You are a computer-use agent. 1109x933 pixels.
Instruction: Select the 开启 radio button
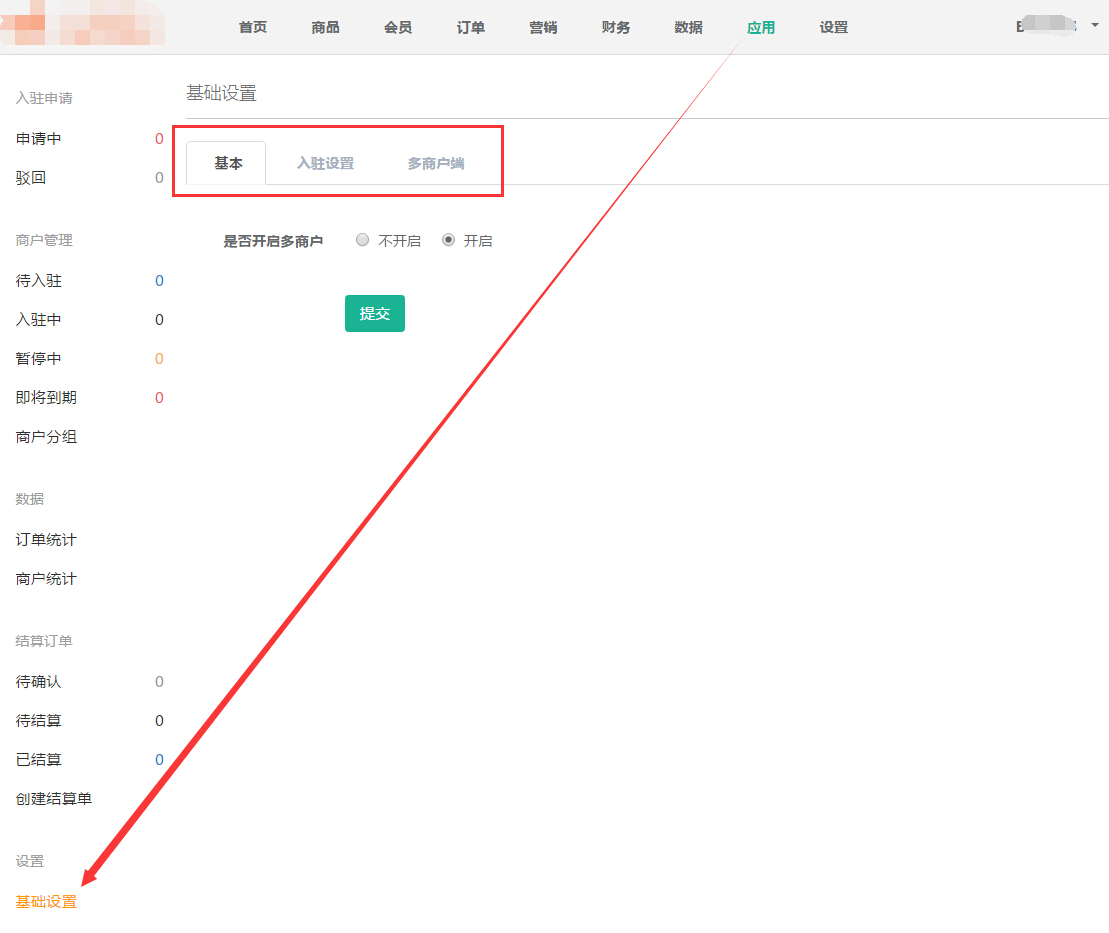coord(448,240)
